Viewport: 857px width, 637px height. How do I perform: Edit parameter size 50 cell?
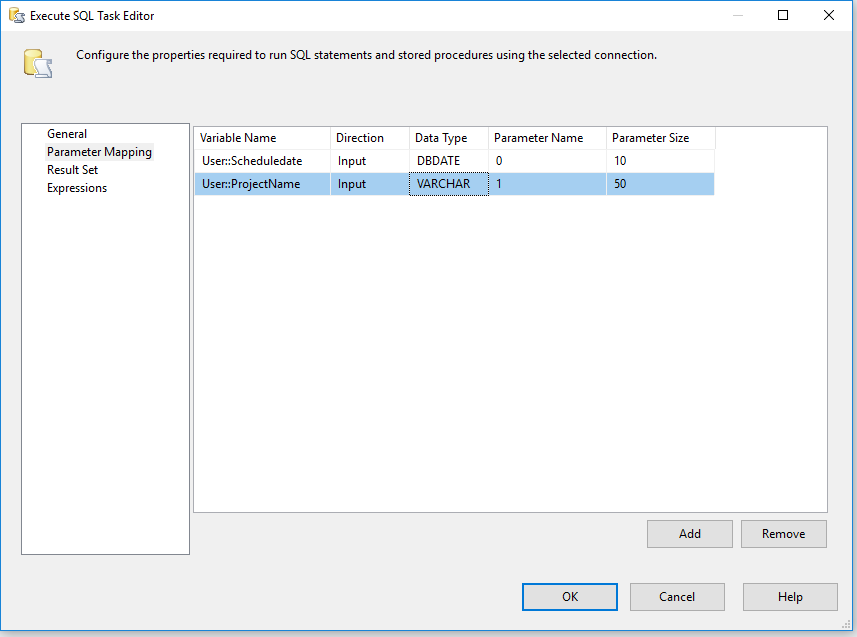pyautogui.click(x=660, y=184)
